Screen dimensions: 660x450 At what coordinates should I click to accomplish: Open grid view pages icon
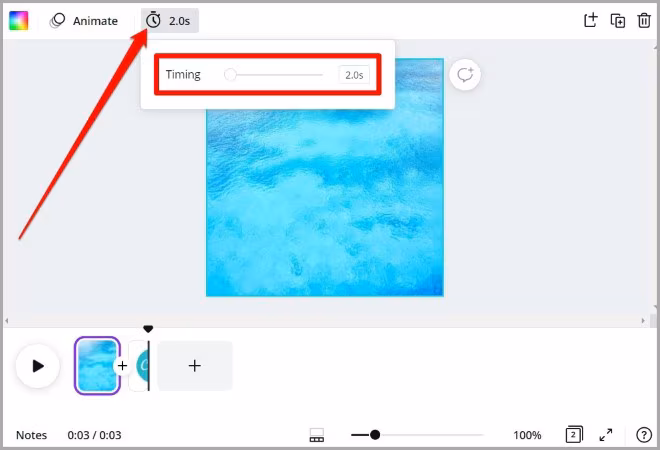tap(574, 434)
